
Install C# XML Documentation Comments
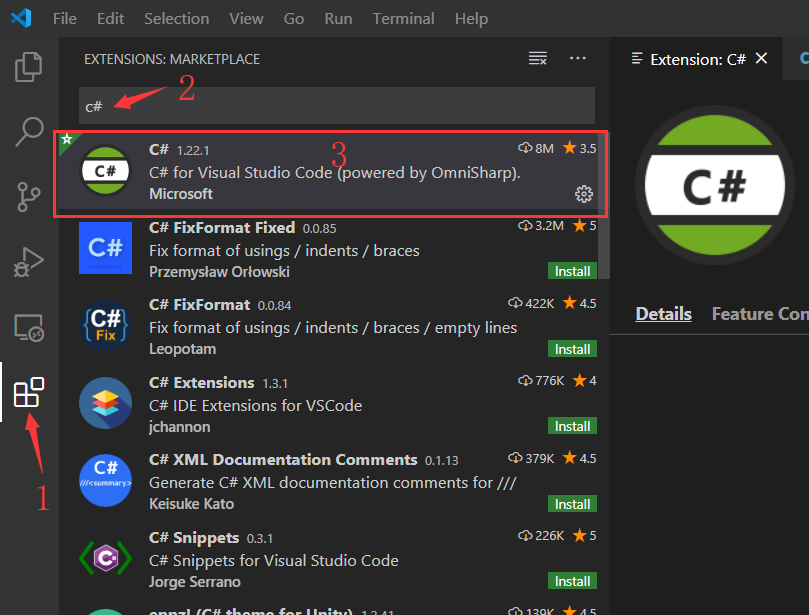pyautogui.click(x=572, y=504)
